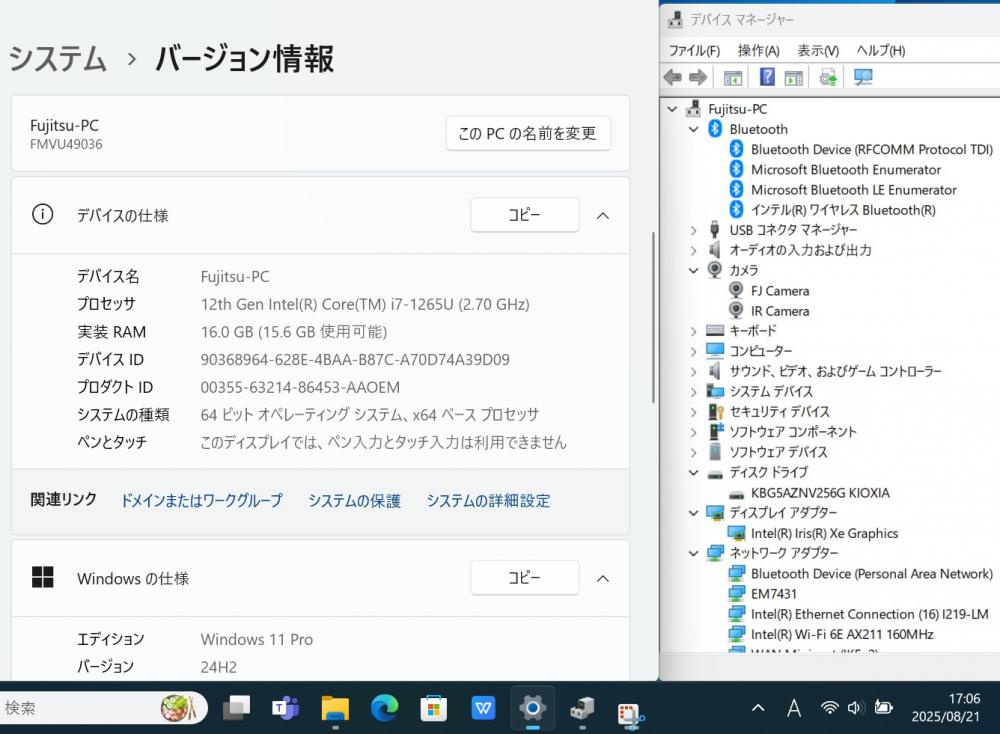
Task: Select Microsoft Bluetooth Enumerator device
Action: (846, 170)
